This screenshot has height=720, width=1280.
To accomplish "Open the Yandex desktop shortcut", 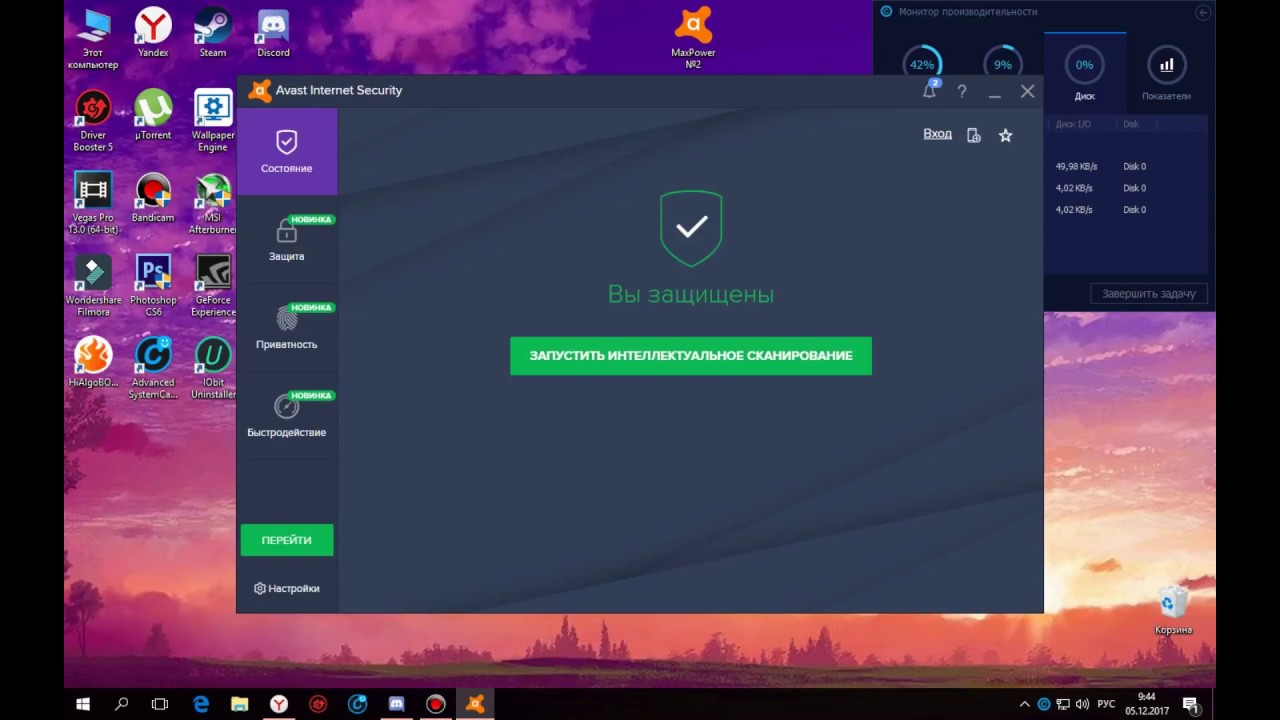I will tap(153, 34).
